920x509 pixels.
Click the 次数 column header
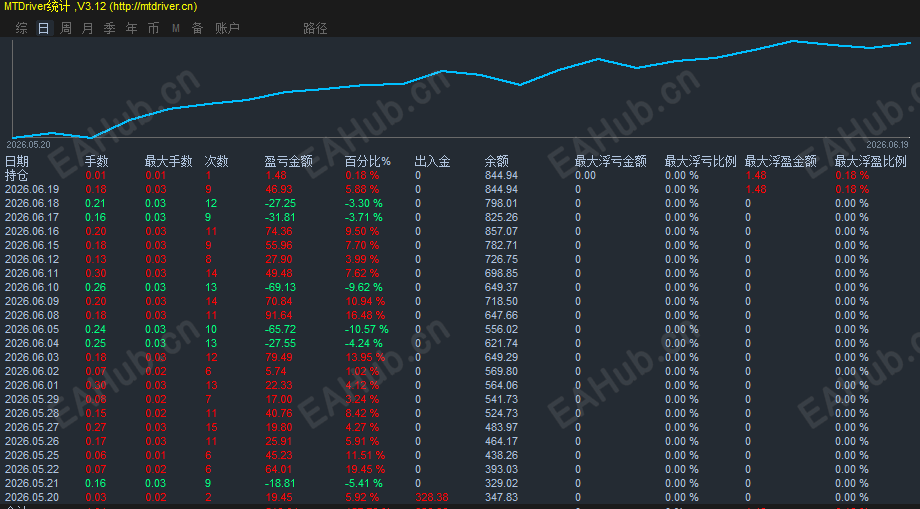pyautogui.click(x=217, y=161)
